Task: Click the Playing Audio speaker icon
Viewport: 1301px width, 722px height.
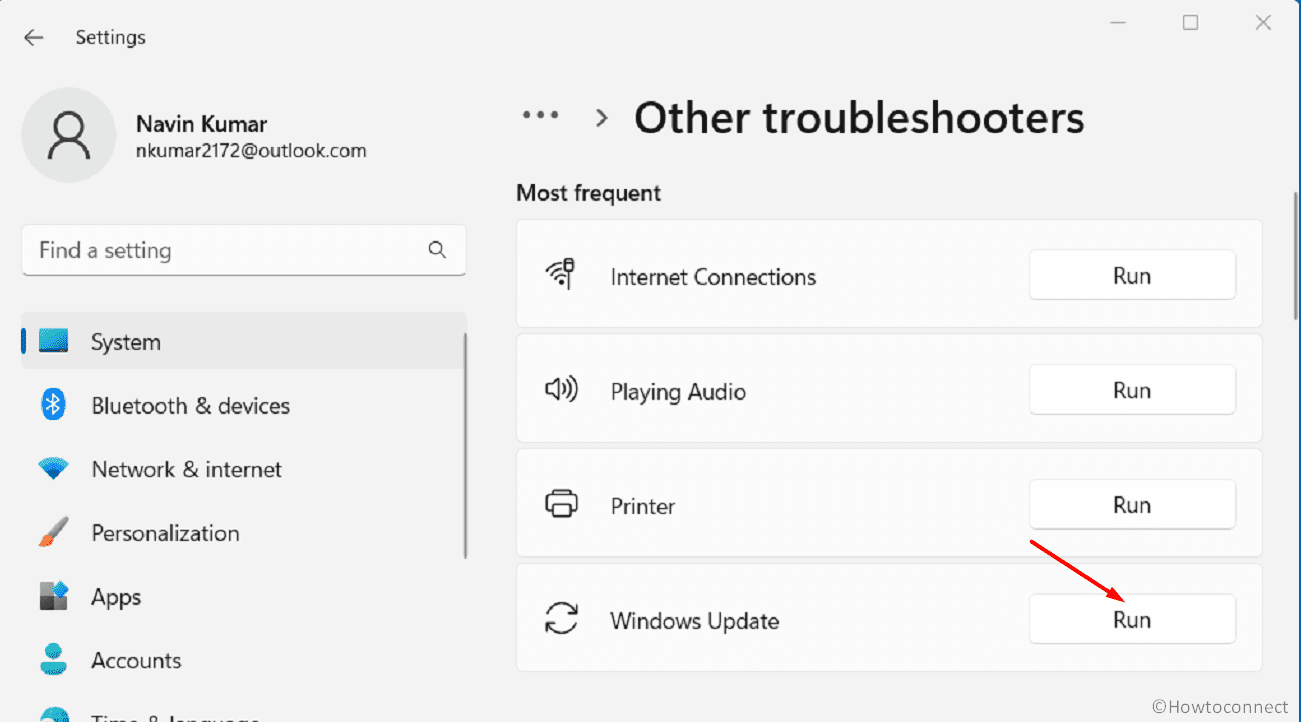Action: pos(560,390)
